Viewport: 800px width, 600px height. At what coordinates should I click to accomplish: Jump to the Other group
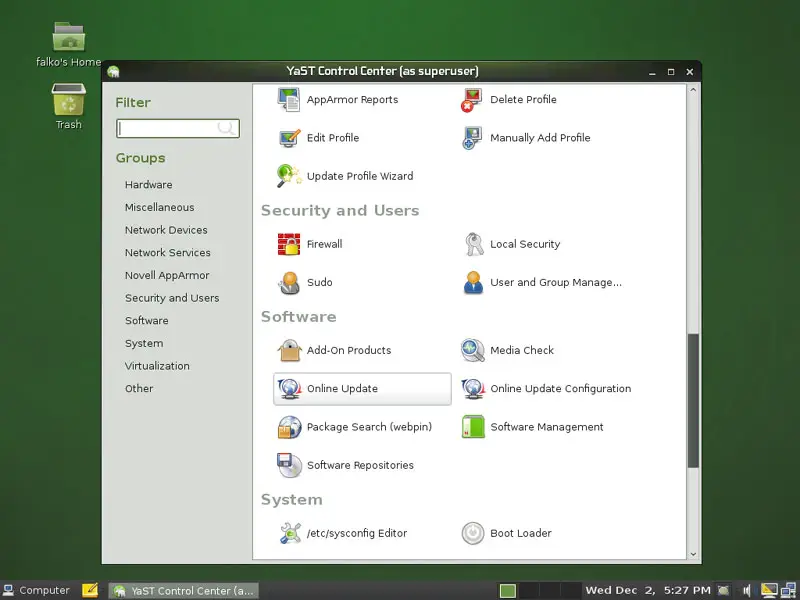pos(139,388)
